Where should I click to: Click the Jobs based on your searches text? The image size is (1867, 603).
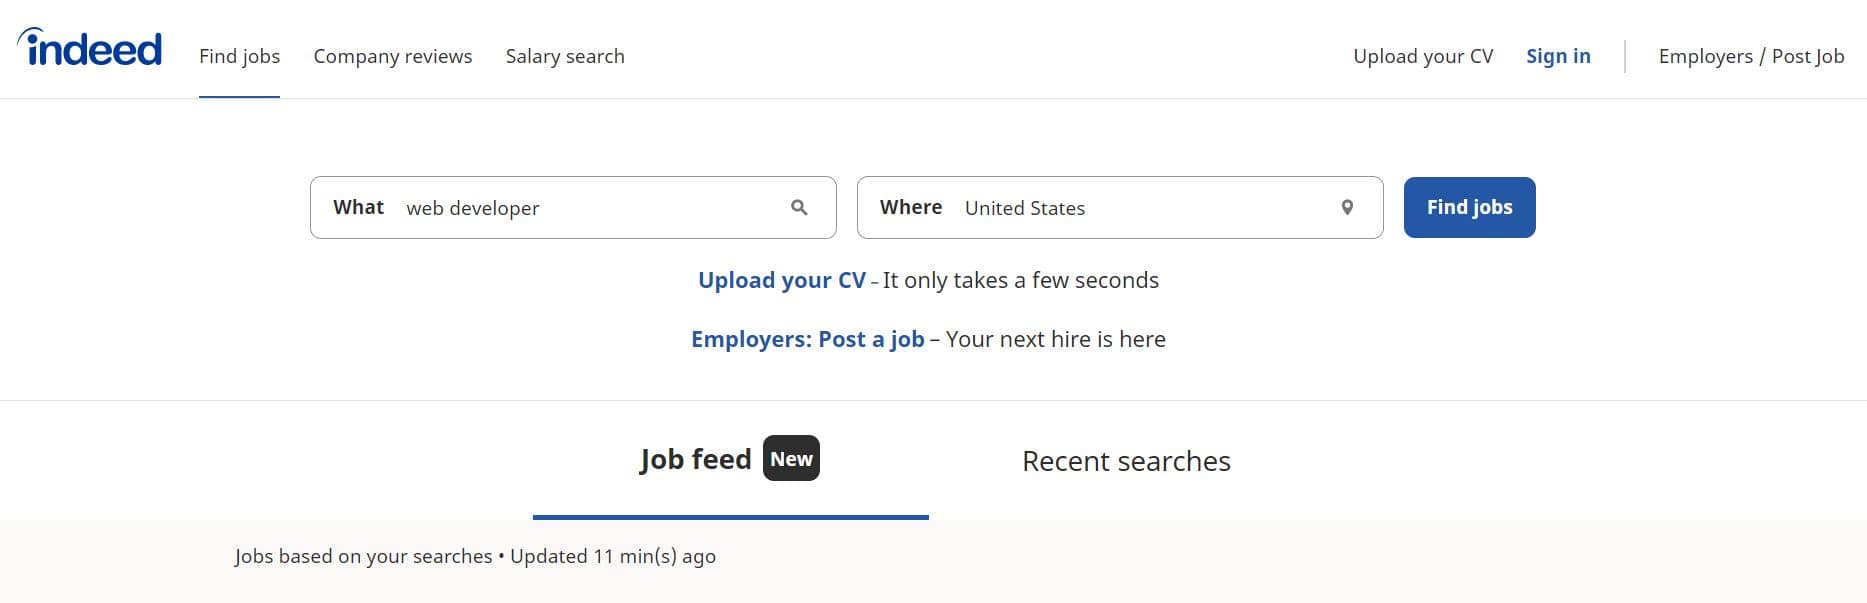pos(363,557)
